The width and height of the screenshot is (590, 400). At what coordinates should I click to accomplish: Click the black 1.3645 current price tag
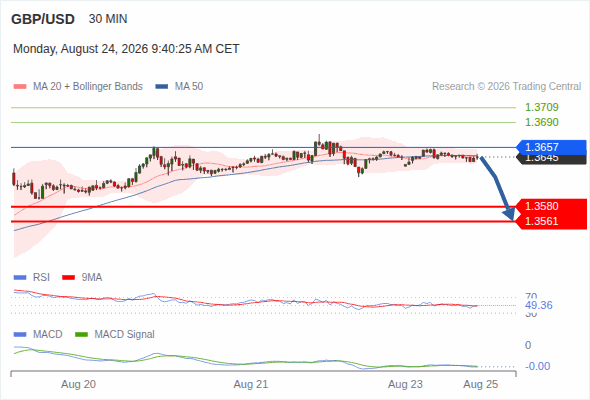tap(551, 160)
